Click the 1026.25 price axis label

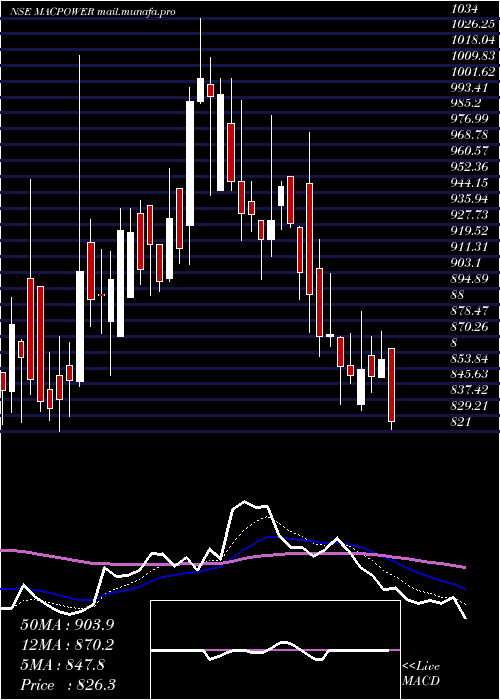(473, 24)
